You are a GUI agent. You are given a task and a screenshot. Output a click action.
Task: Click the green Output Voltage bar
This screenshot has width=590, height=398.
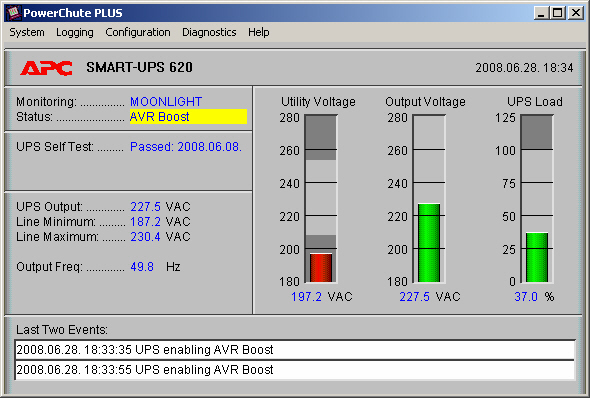[x=429, y=243]
